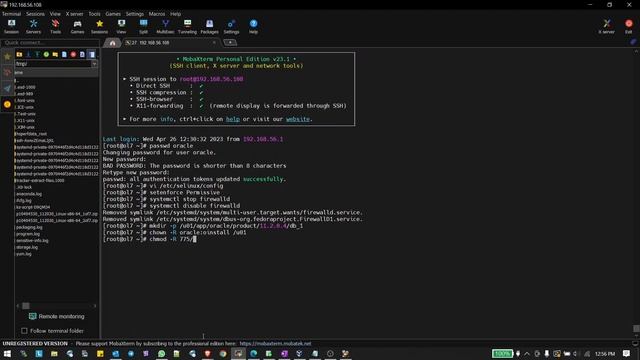Select the sensitive-info.log file
Image resolution: width=640 pixels, height=360 pixels.
[x=32, y=240]
